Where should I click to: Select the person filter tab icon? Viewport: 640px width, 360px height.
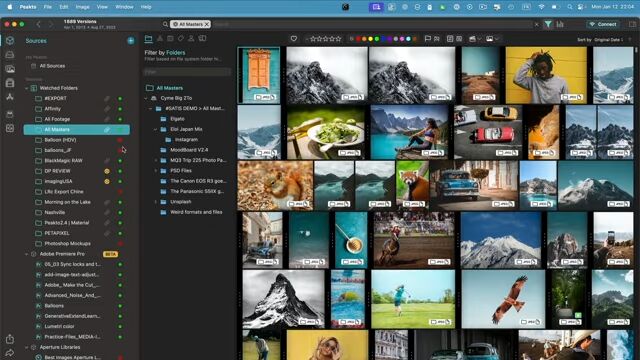[x=191, y=38]
